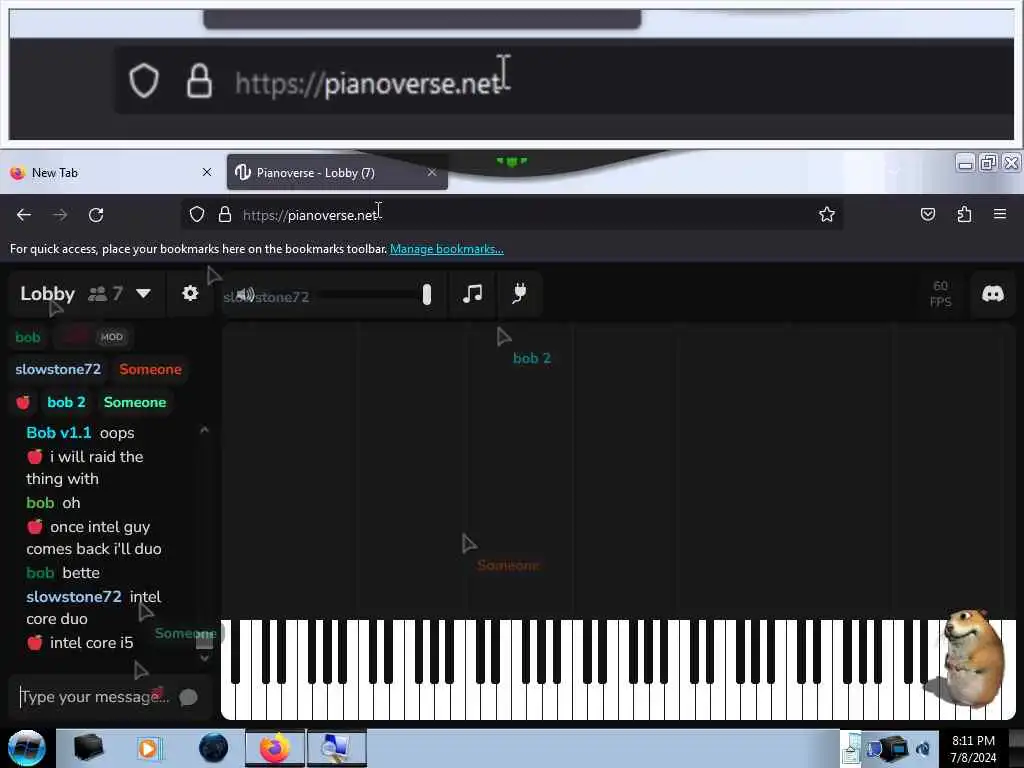Select the apple emoji user tag
1024x768 pixels.
point(23,402)
